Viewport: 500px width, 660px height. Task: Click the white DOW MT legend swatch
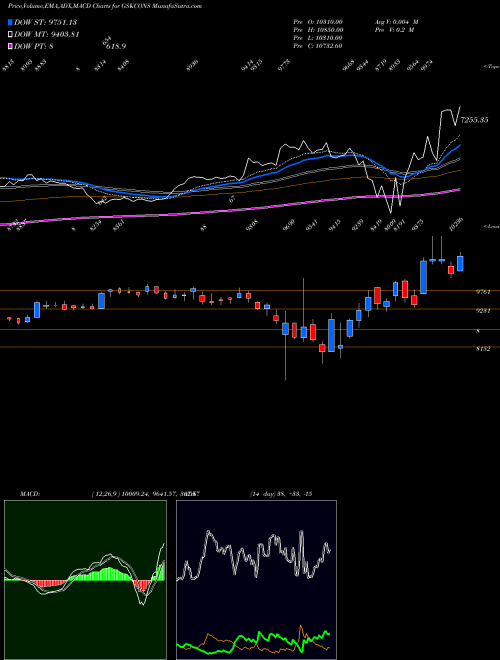(x=10, y=34)
